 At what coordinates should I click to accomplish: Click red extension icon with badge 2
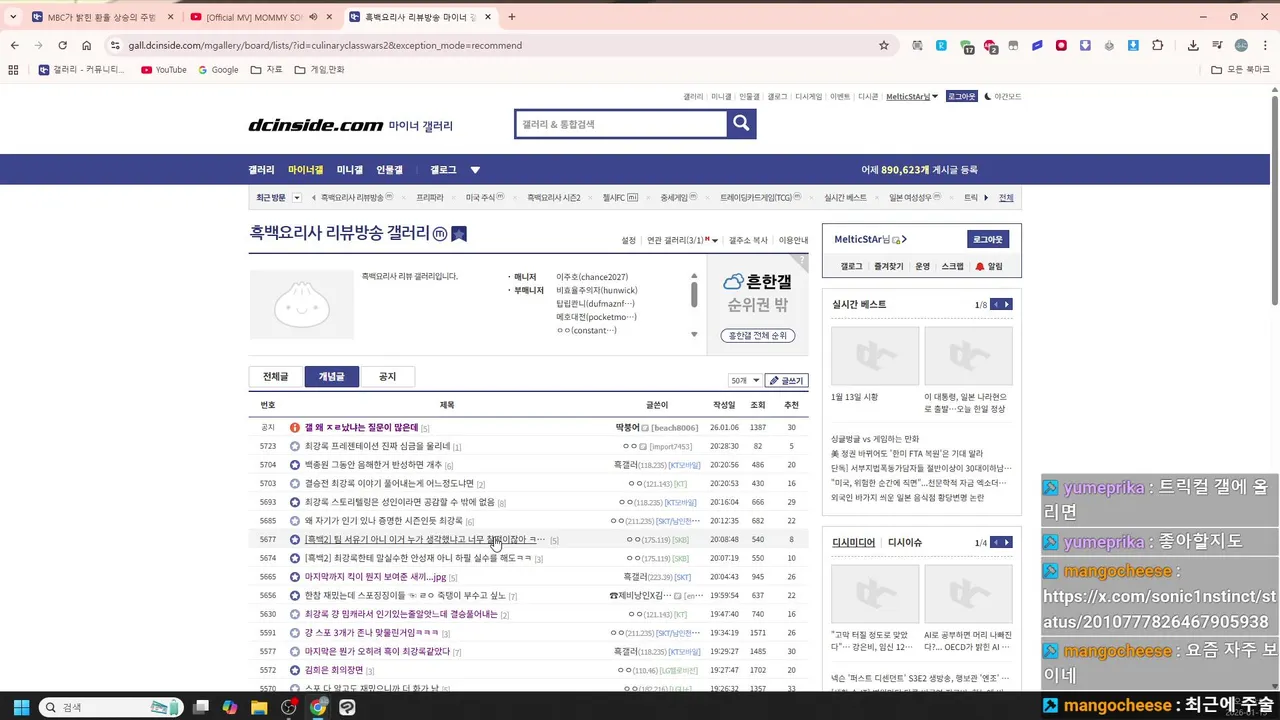[990, 46]
